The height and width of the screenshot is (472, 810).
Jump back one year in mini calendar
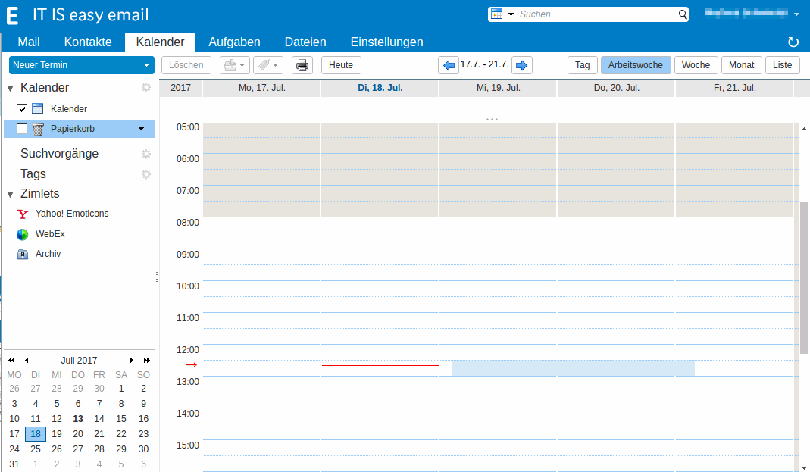click(11, 360)
